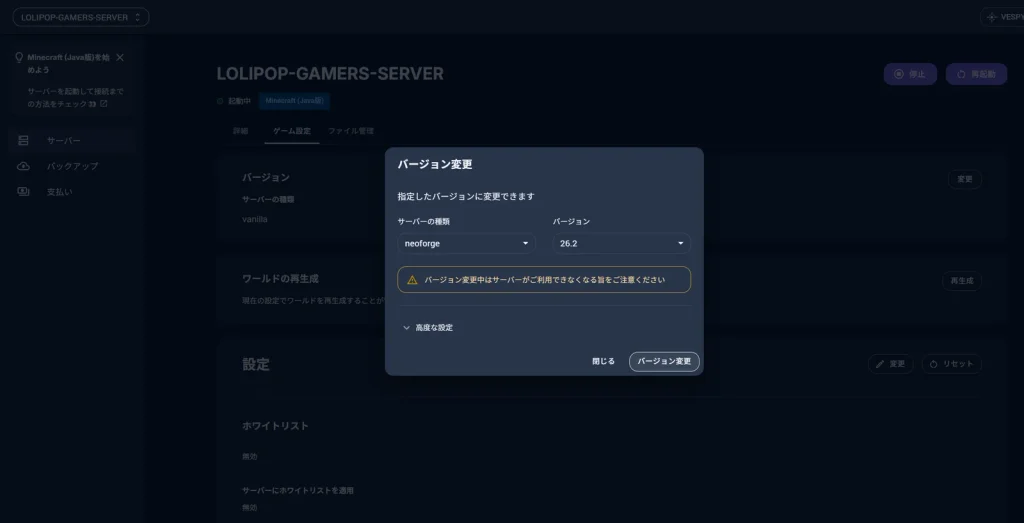
Task: Click the 停止 button to stop server
Action: 910,74
